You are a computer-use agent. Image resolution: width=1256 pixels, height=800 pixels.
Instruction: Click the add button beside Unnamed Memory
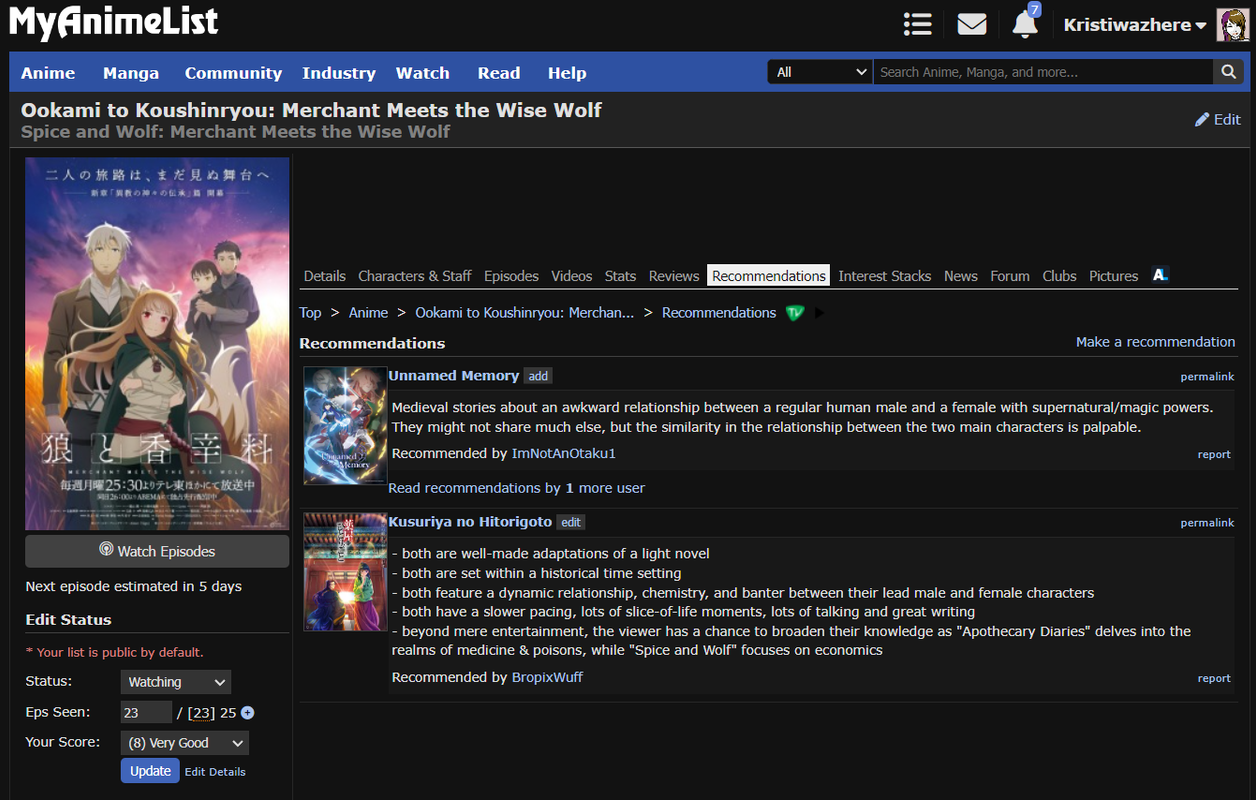click(538, 376)
